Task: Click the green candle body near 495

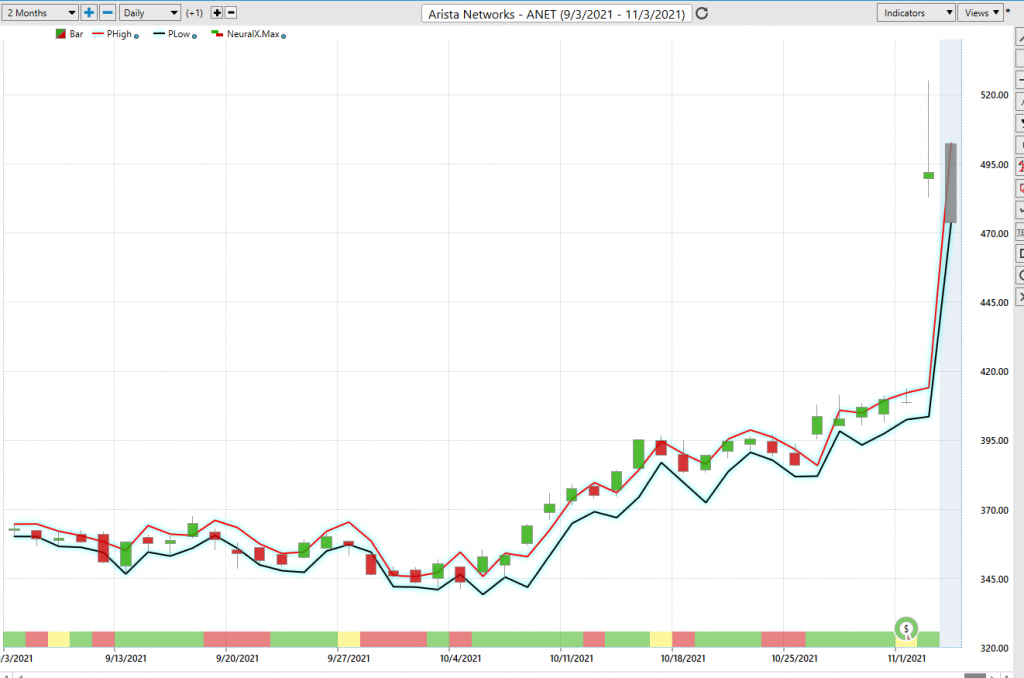Action: (929, 175)
